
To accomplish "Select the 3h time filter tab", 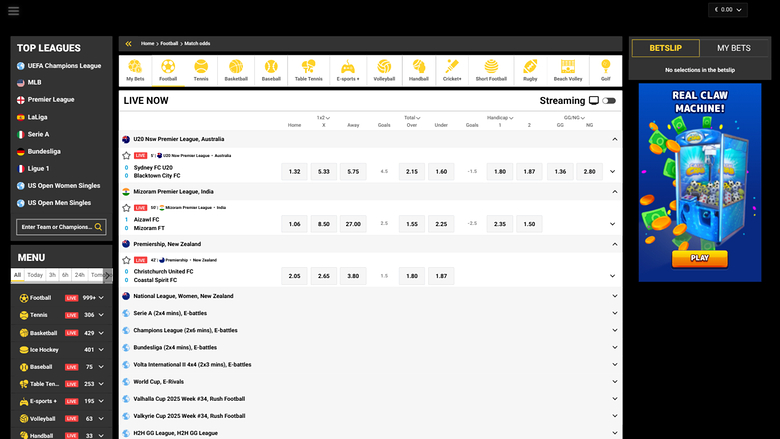I will (x=52, y=274).
